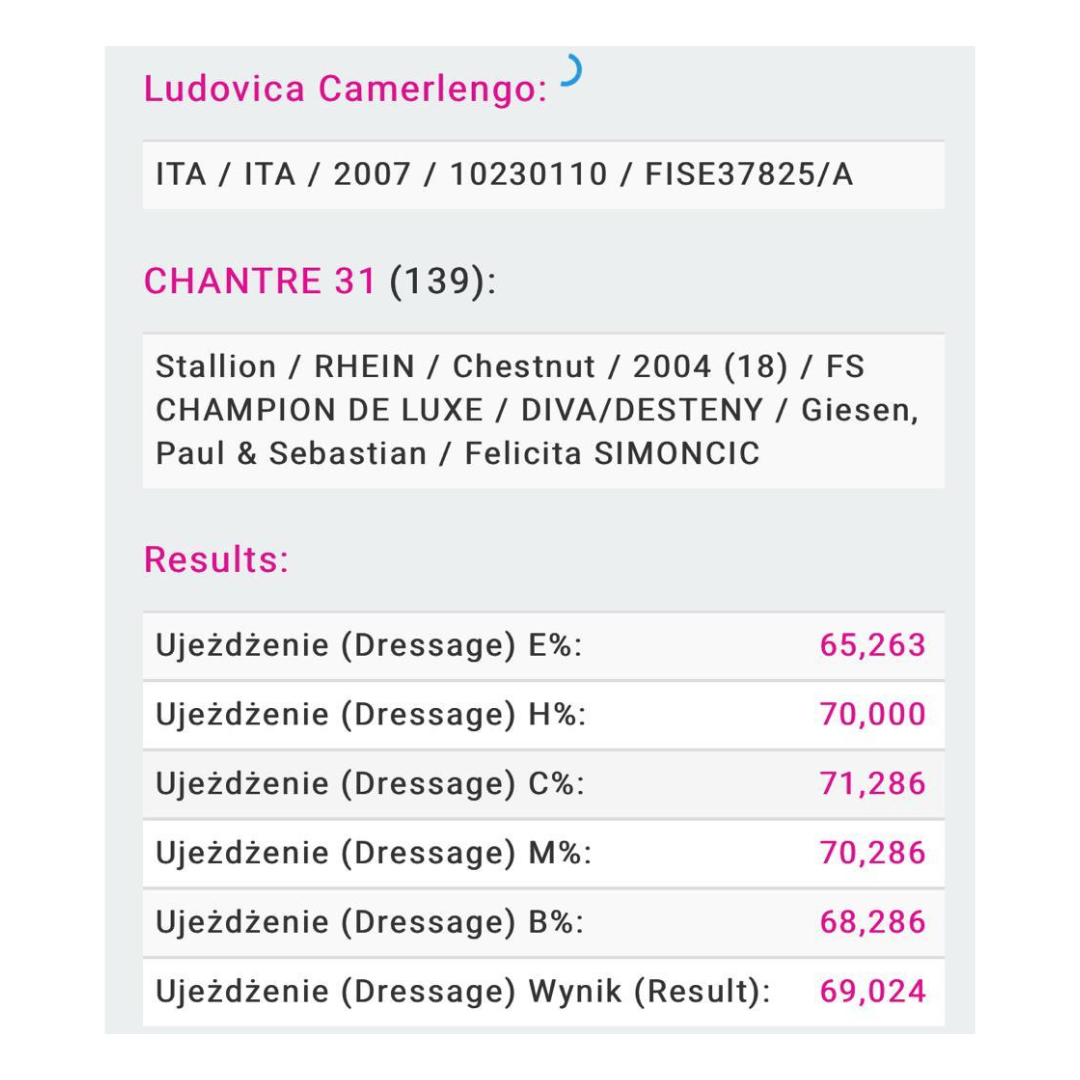Click the Felicita SIMONCIC owner text
Screen dimensions: 1080x1080
[x=612, y=454]
